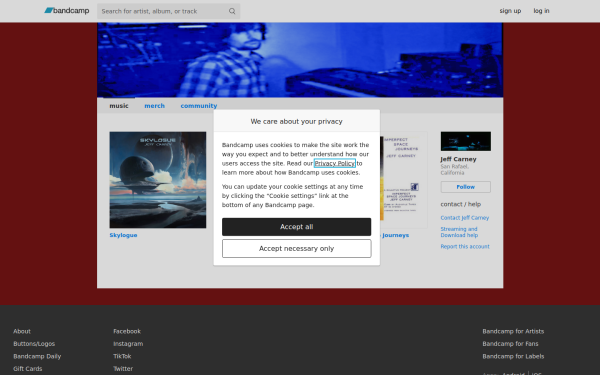Follow Jeff Carney
The width and height of the screenshot is (600, 375).
click(x=466, y=187)
